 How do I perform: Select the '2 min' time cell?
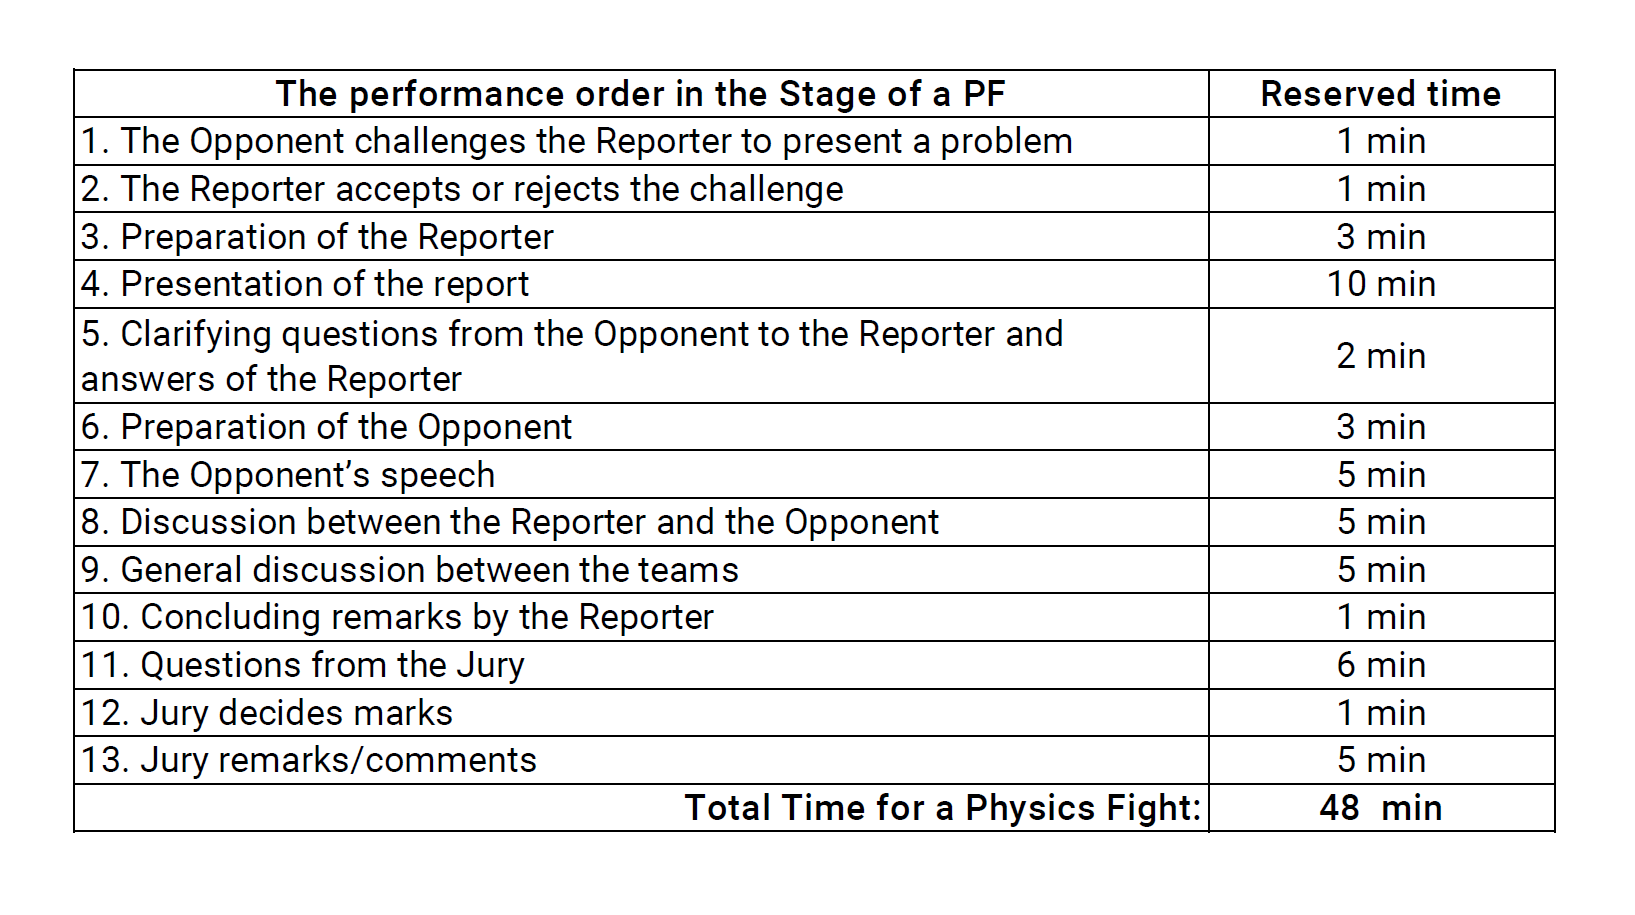pyautogui.click(x=1381, y=356)
